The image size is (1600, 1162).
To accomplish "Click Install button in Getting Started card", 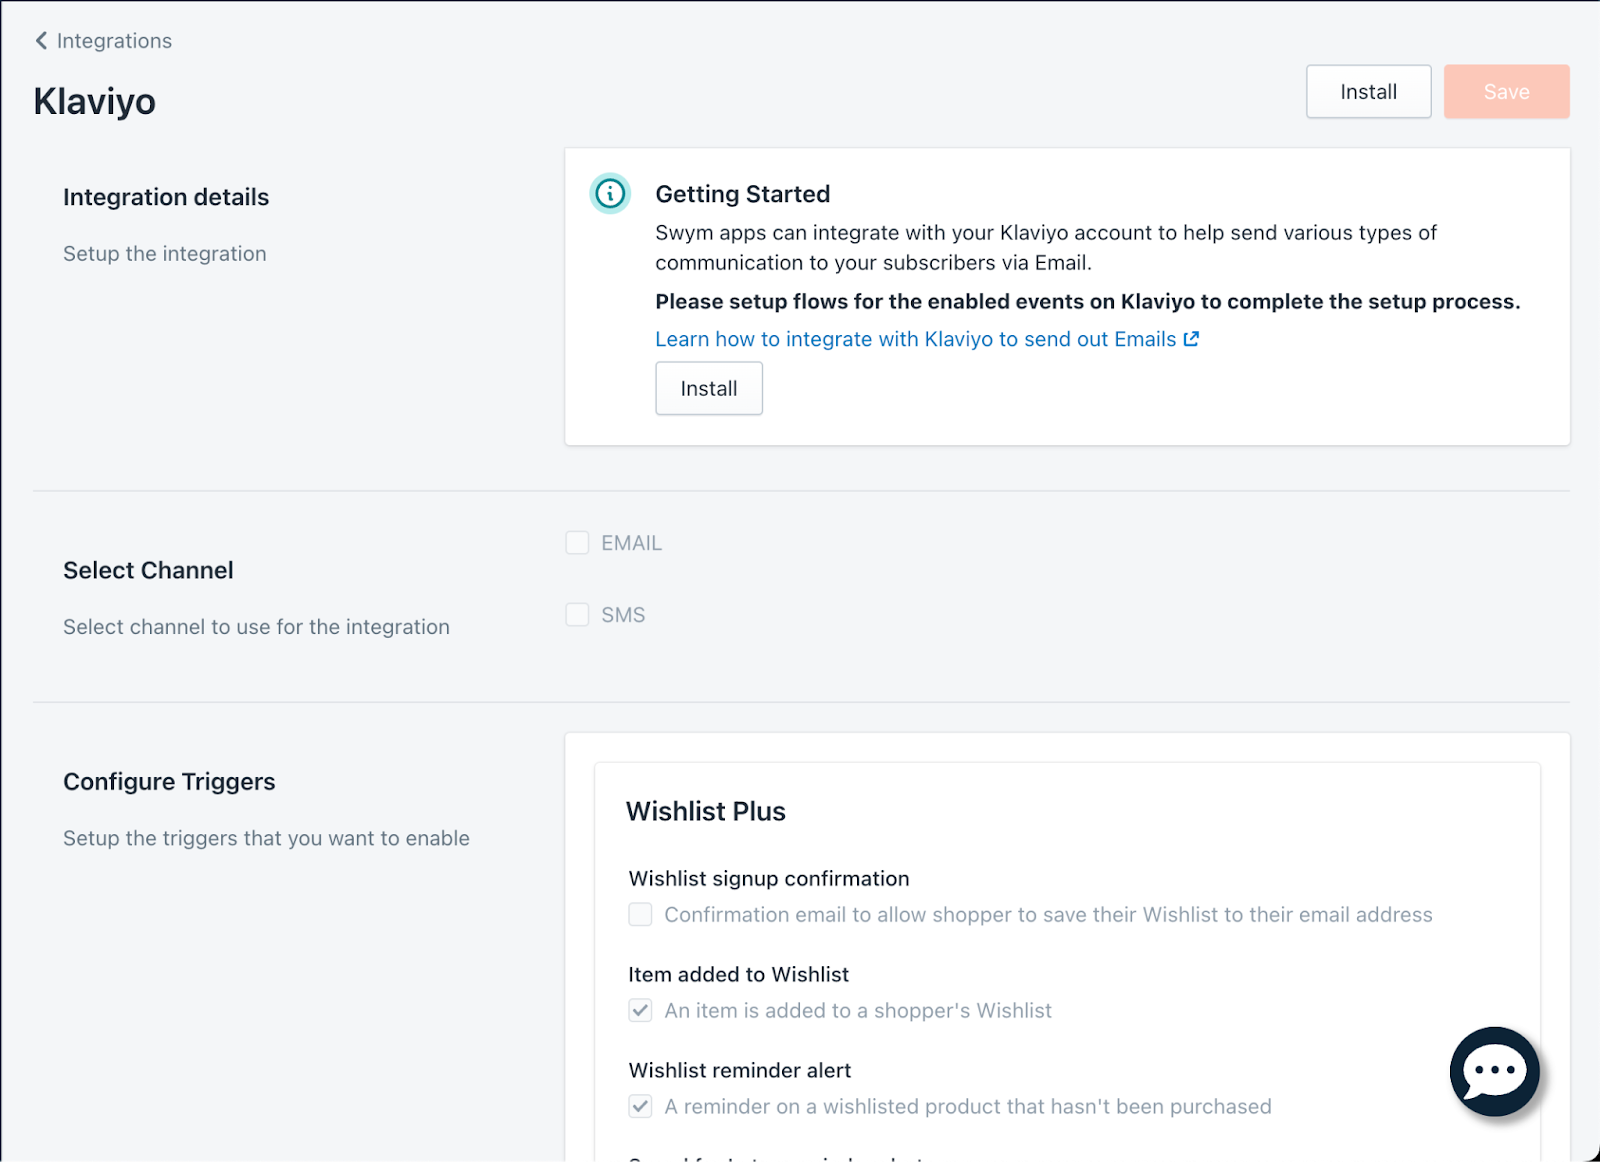I will coord(709,389).
